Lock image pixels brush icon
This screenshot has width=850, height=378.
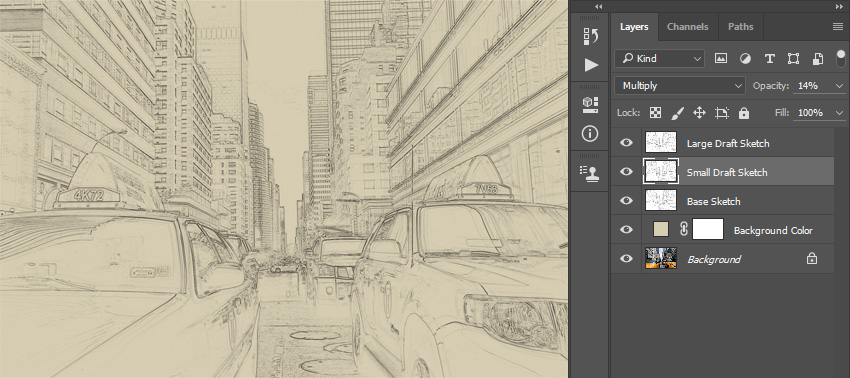678,113
